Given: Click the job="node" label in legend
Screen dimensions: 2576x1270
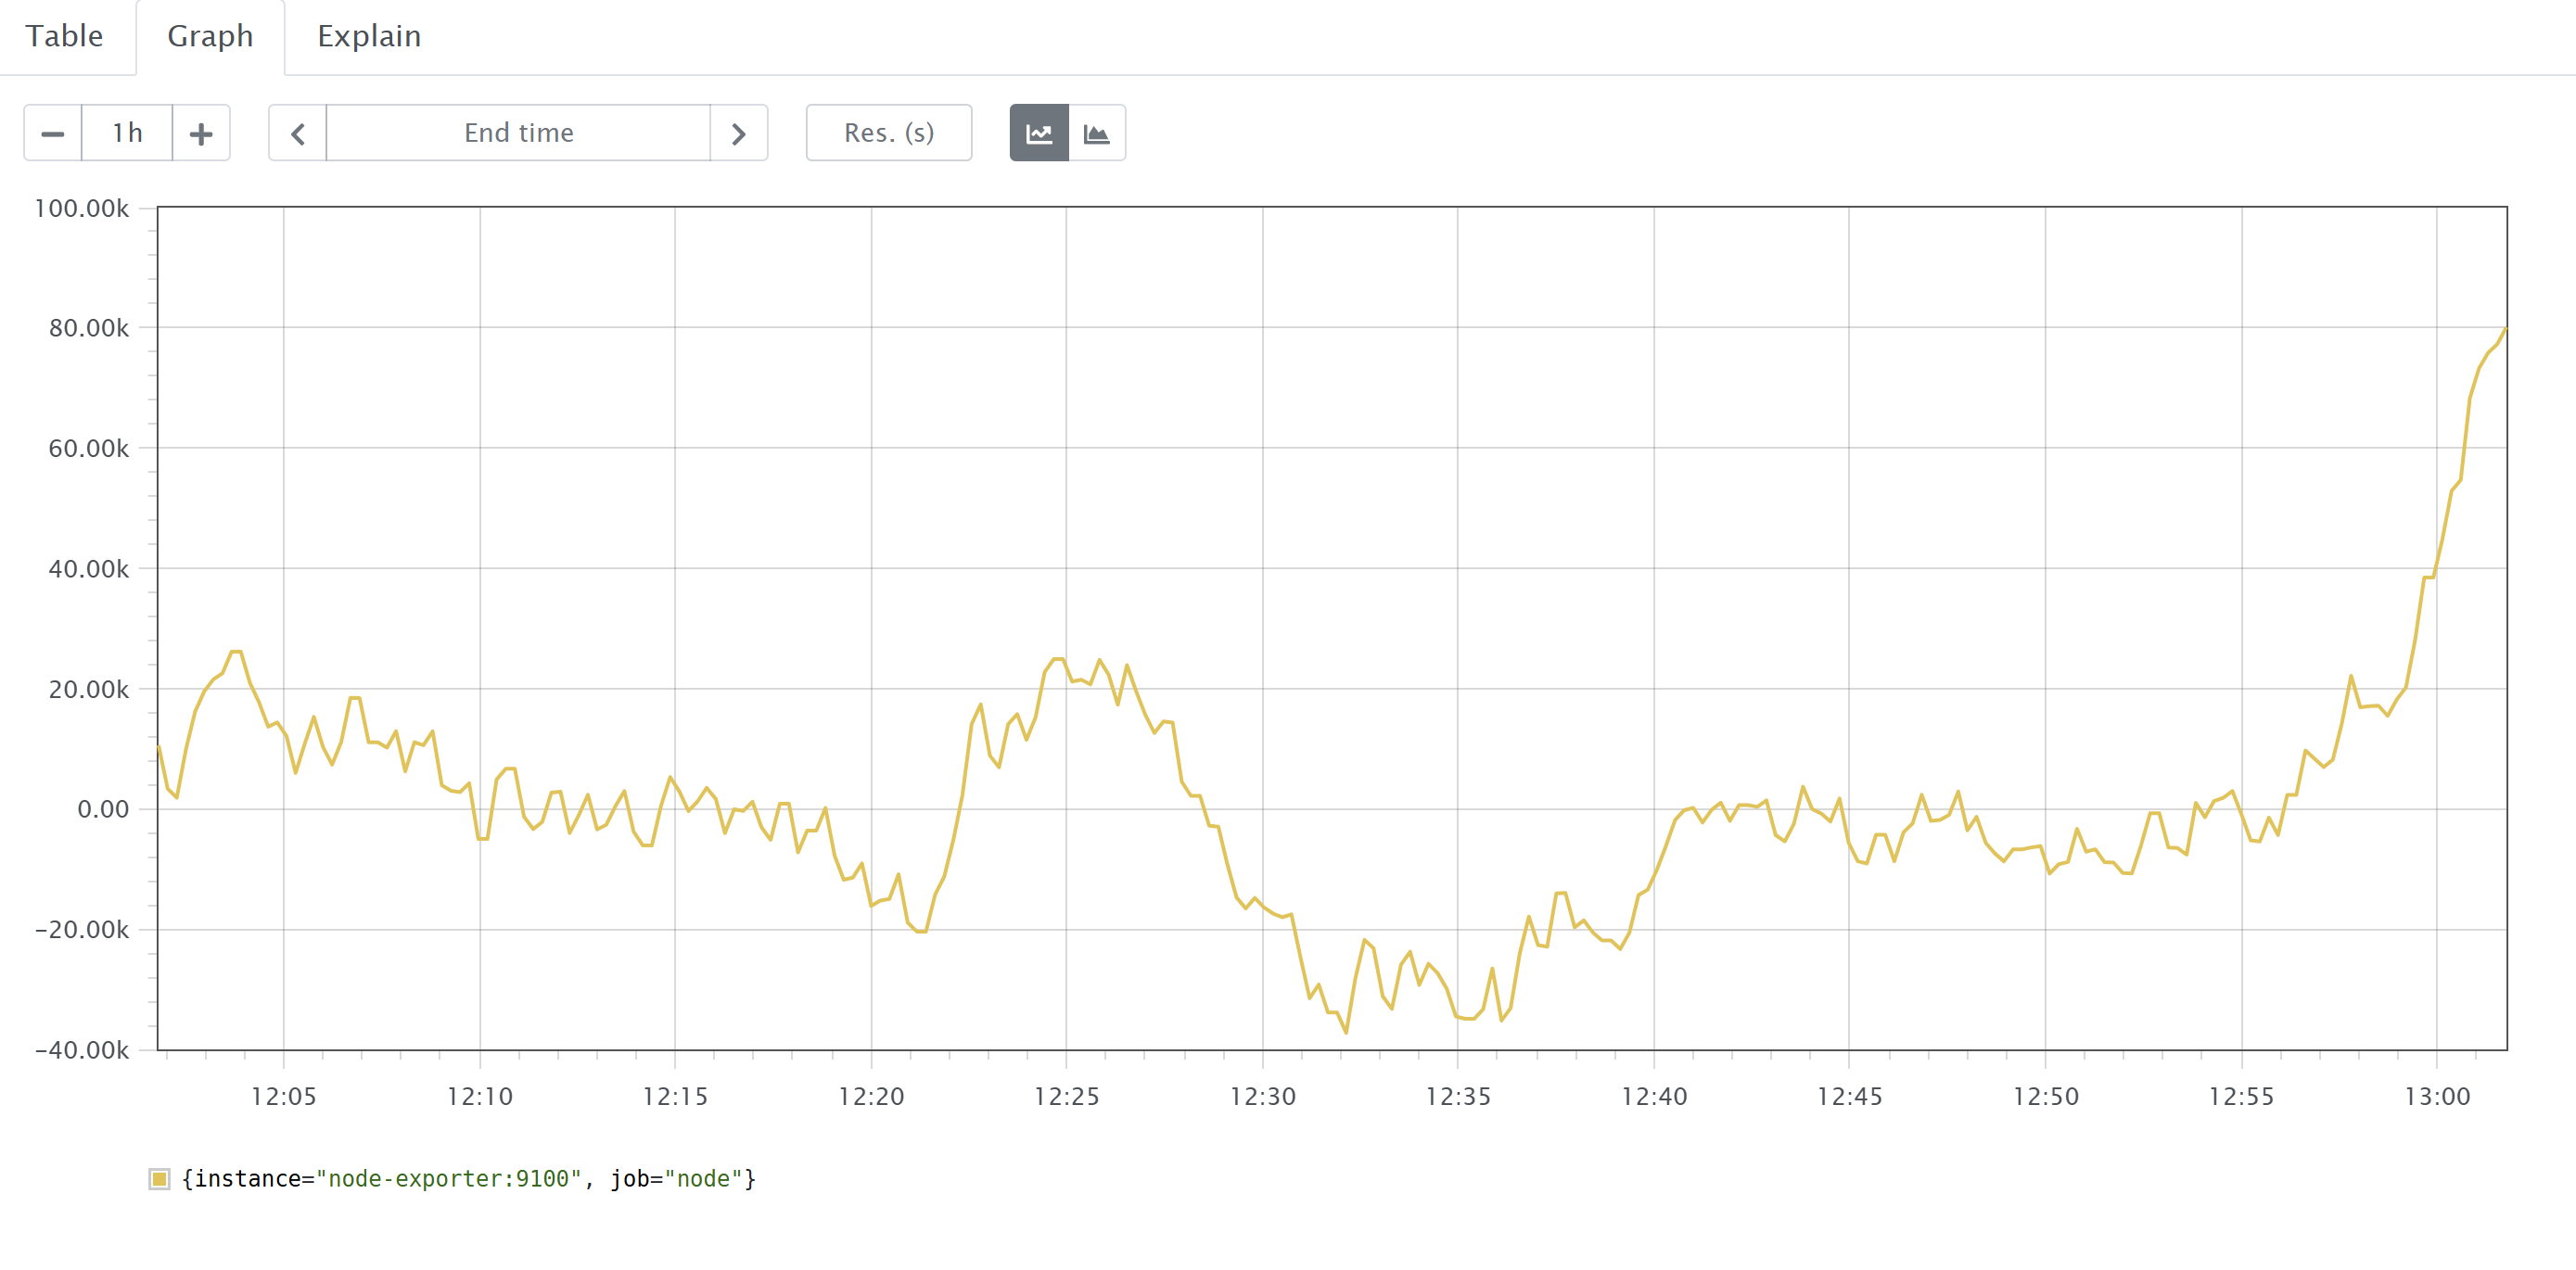Looking at the screenshot, I should tap(682, 1179).
